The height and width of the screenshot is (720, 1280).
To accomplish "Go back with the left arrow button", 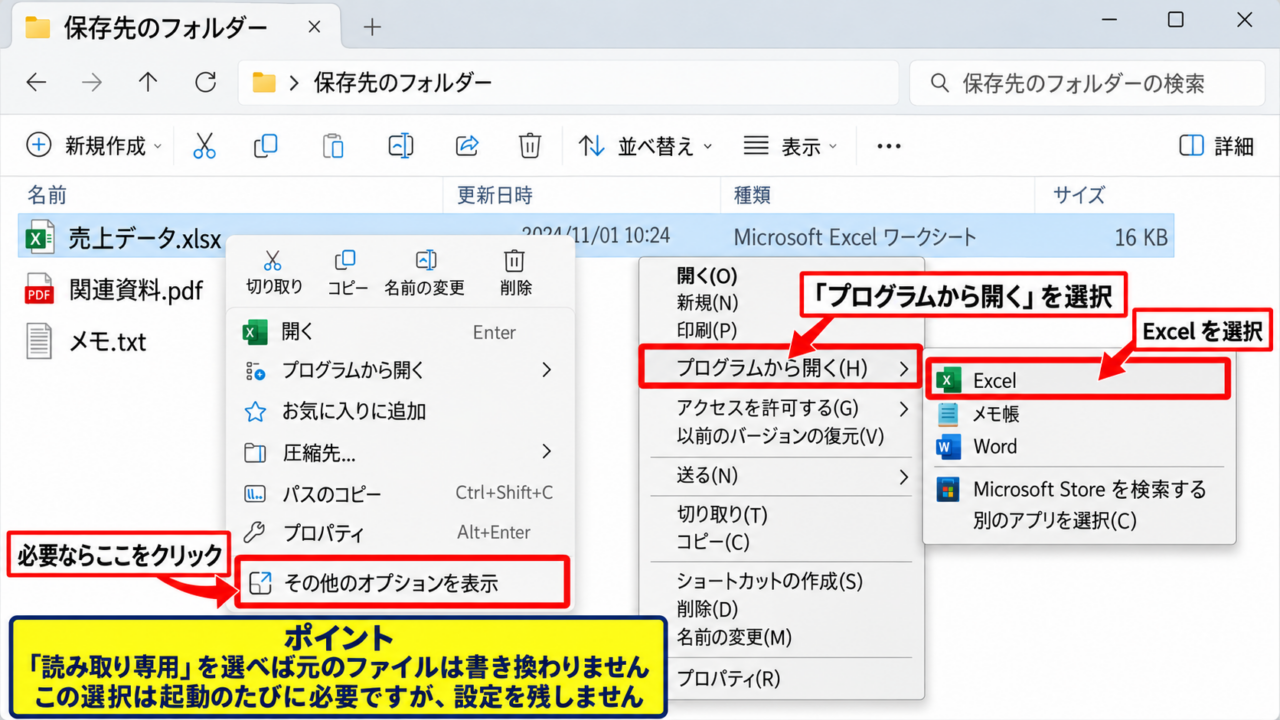I will pyautogui.click(x=37, y=82).
